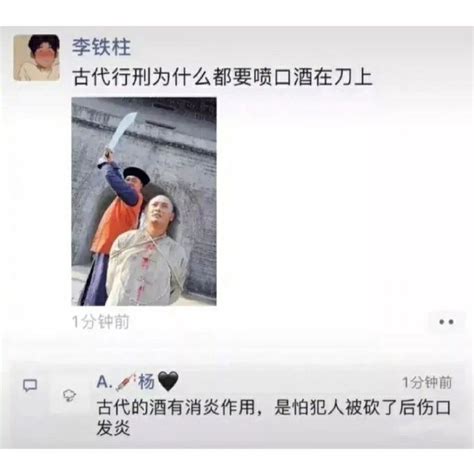The width and height of the screenshot is (474, 474).
Task: Click the syringe emoji in commenter name
Action: tap(126, 382)
